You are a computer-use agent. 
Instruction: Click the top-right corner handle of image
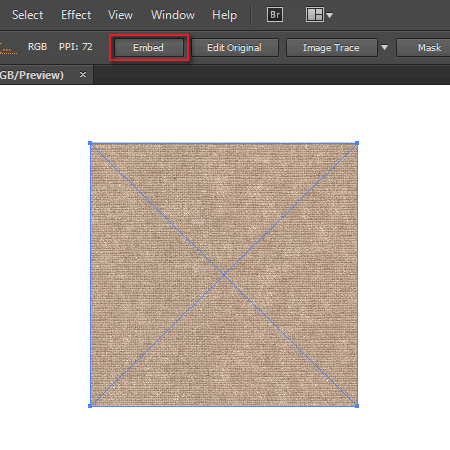click(357, 143)
